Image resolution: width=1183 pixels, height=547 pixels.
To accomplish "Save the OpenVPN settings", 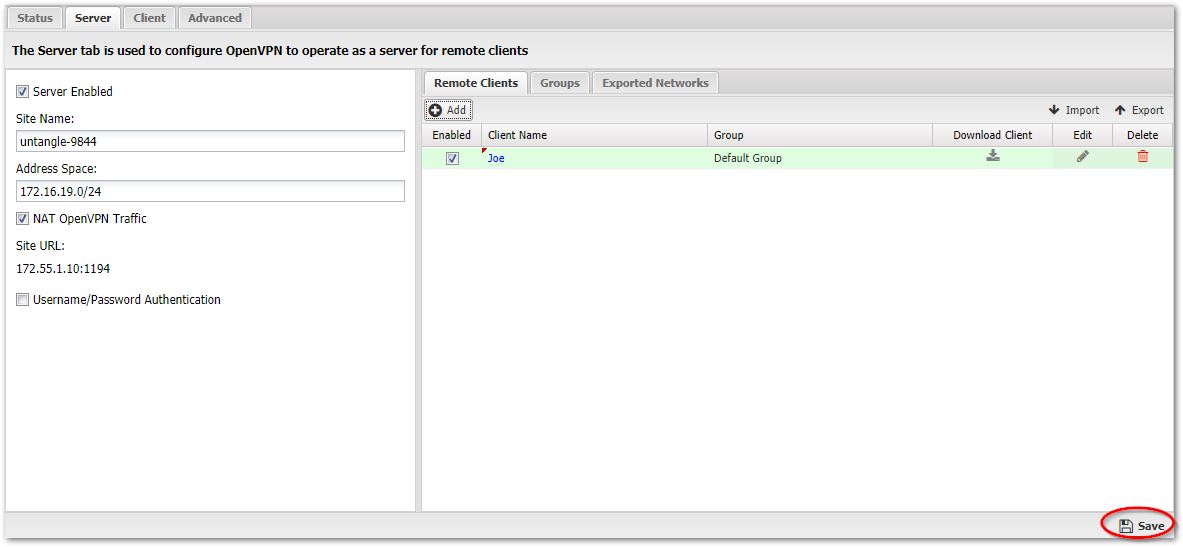I will click(x=1141, y=525).
